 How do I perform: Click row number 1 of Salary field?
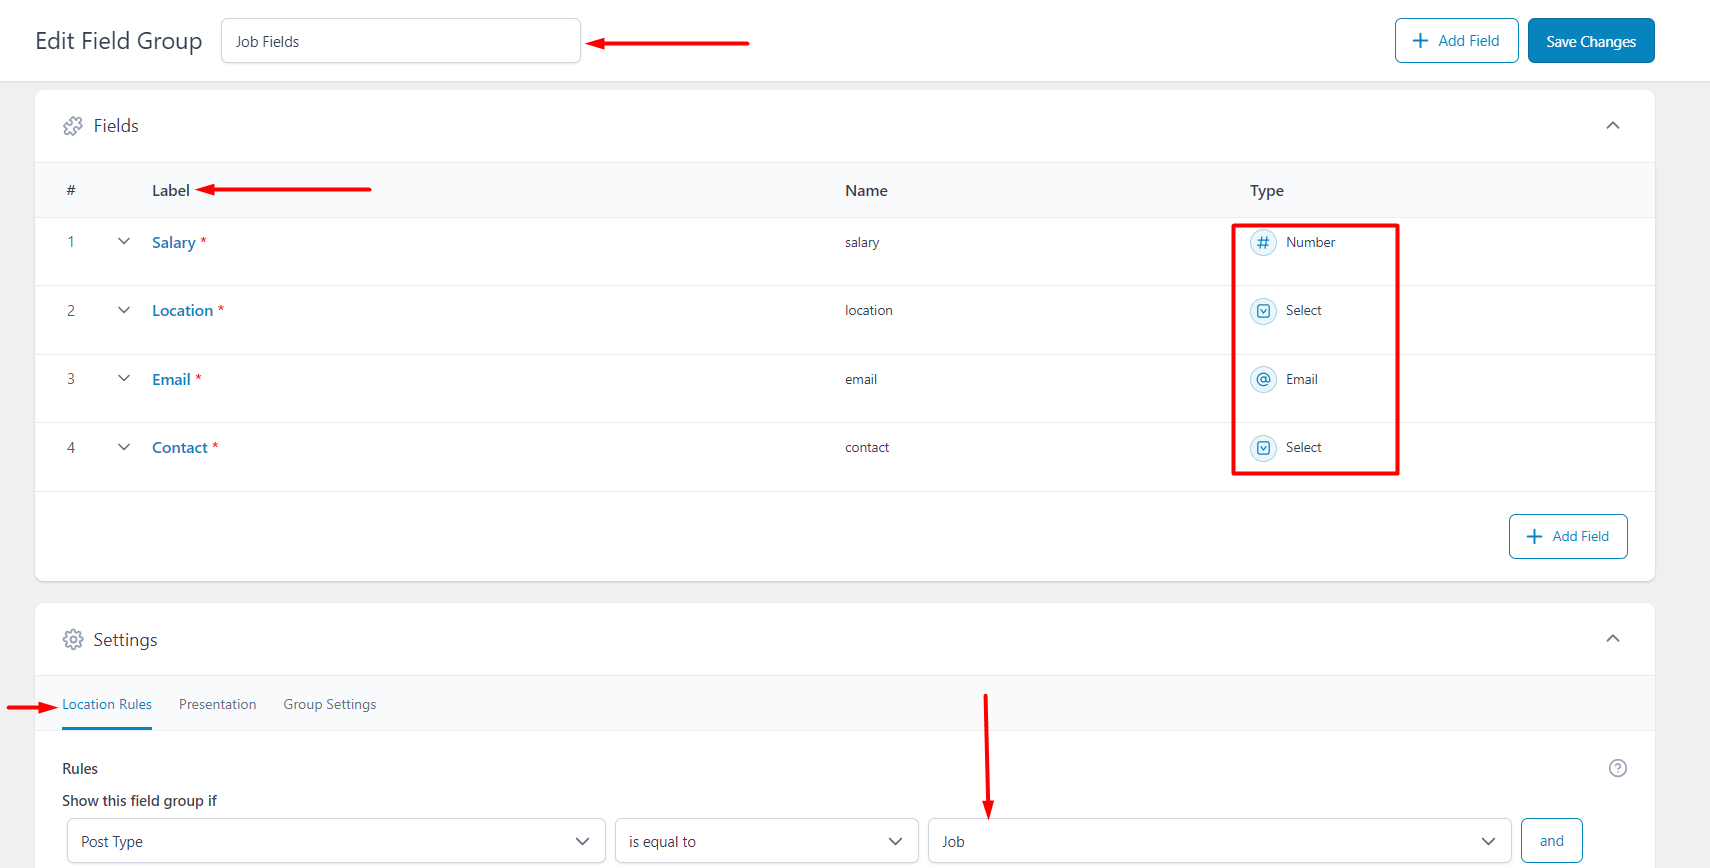(71, 242)
